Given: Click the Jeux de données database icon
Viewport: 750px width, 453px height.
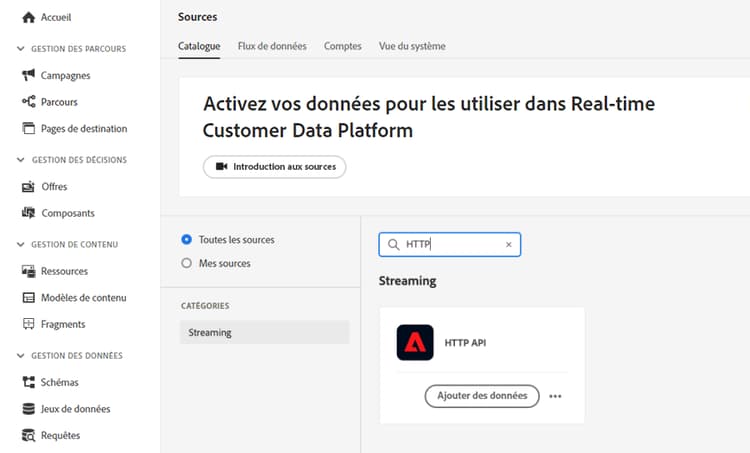Looking at the screenshot, I should click(29, 409).
